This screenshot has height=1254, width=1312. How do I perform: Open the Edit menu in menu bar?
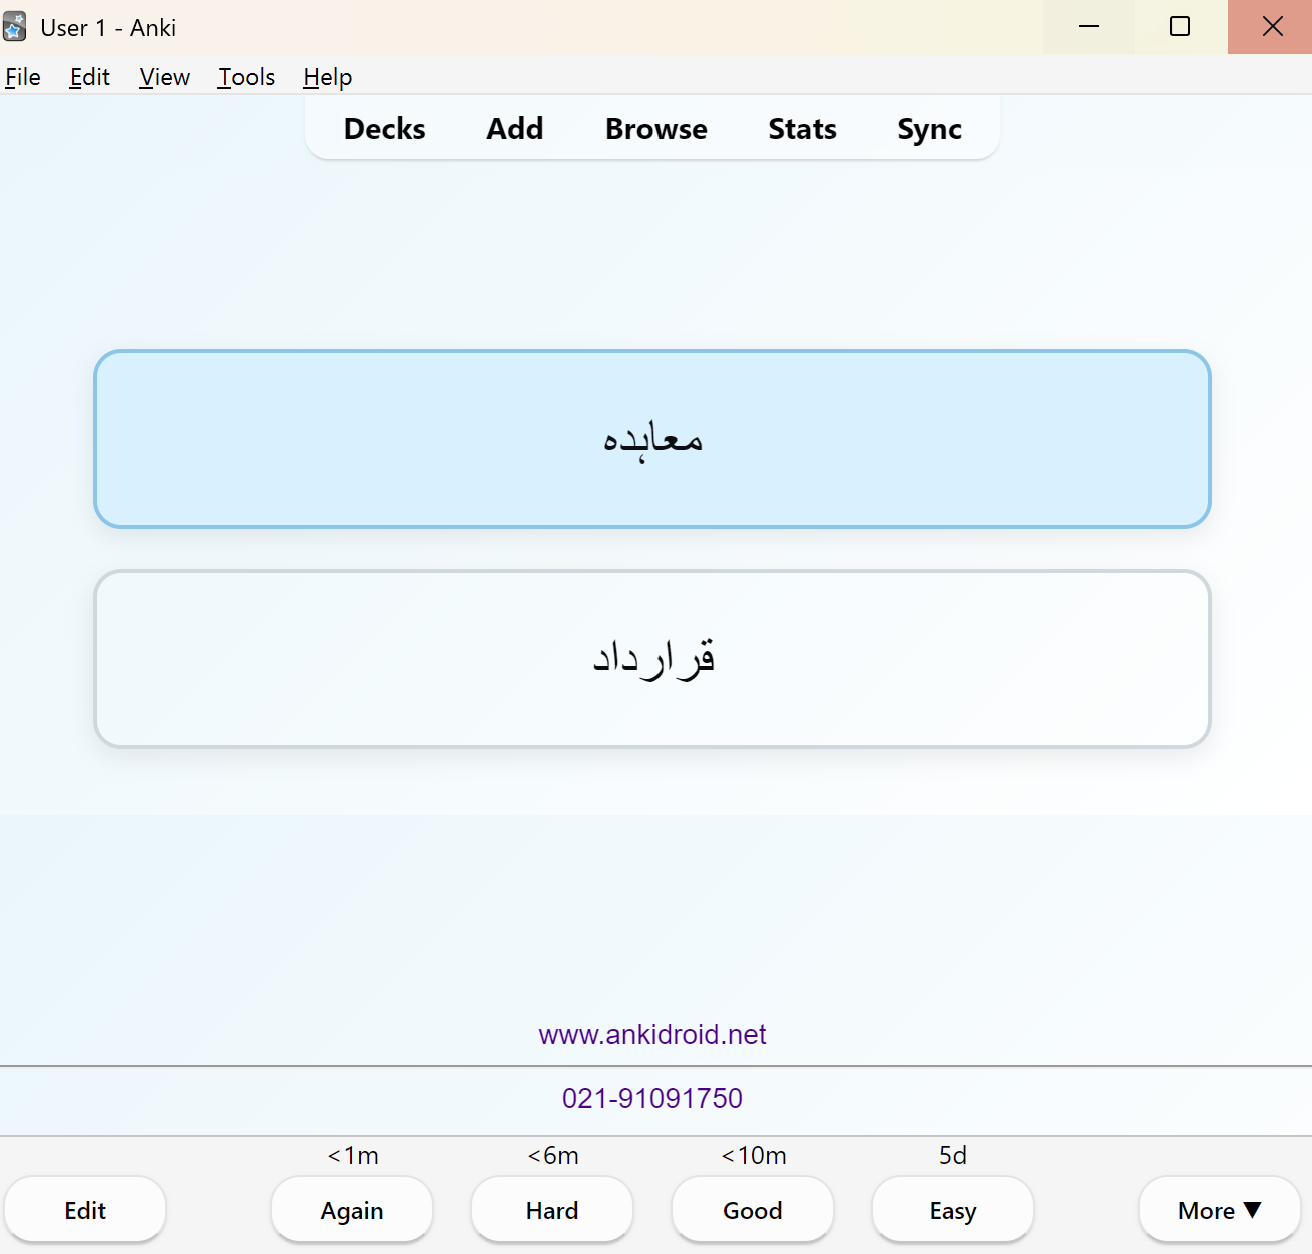click(89, 77)
